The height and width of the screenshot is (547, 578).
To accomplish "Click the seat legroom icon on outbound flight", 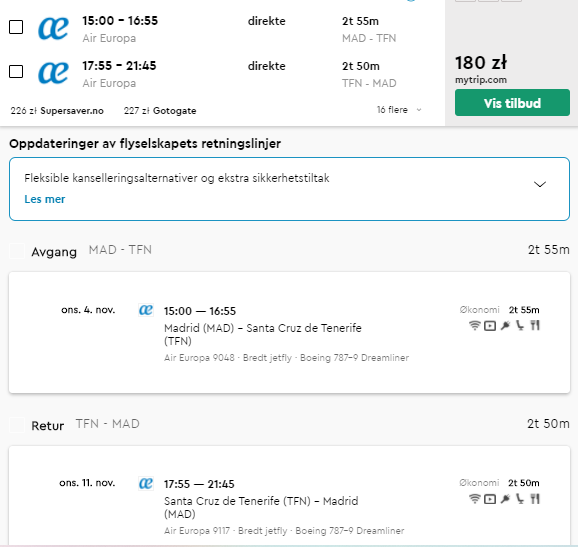I will coord(520,325).
